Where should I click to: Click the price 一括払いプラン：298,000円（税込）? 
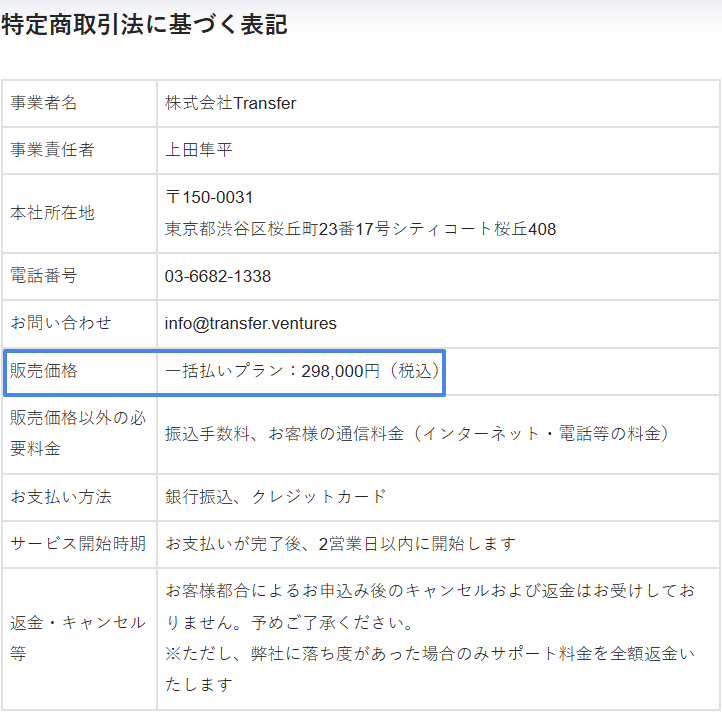pos(302,371)
